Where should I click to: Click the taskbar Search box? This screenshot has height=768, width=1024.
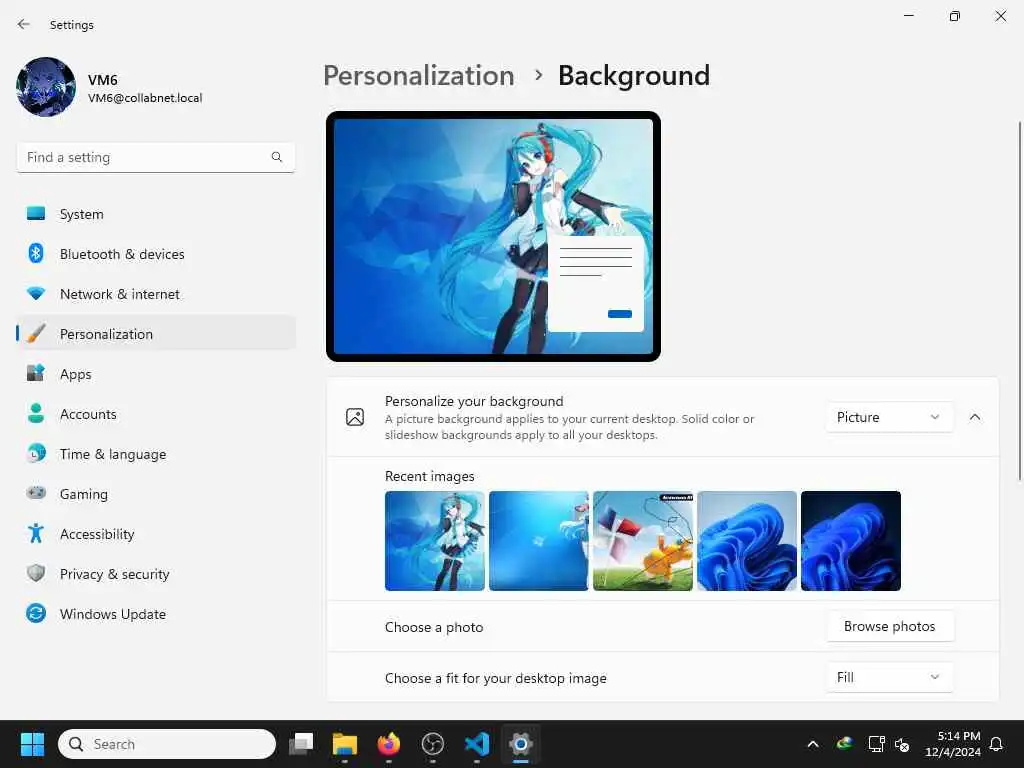pos(167,744)
